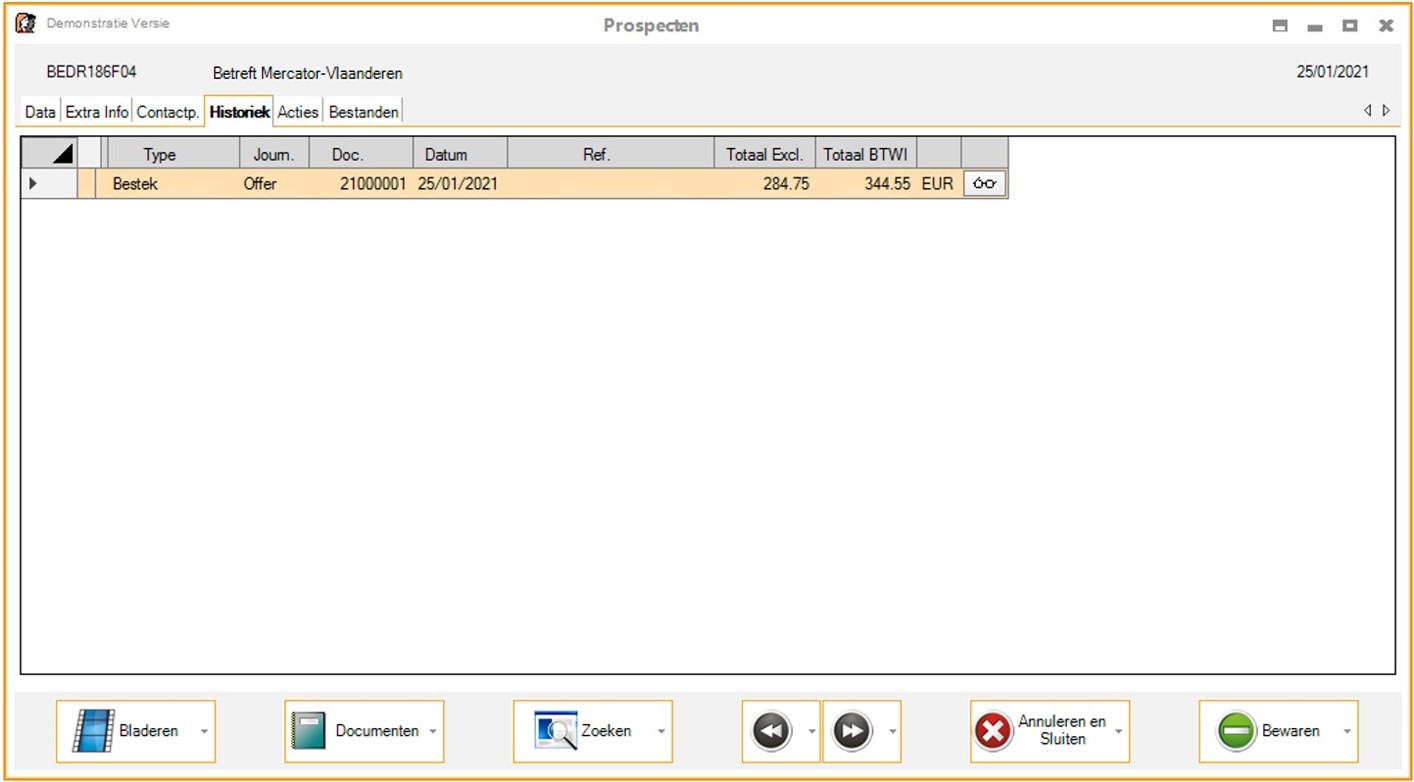Go to previous record with rewind button
The image size is (1414, 782).
pos(772,731)
